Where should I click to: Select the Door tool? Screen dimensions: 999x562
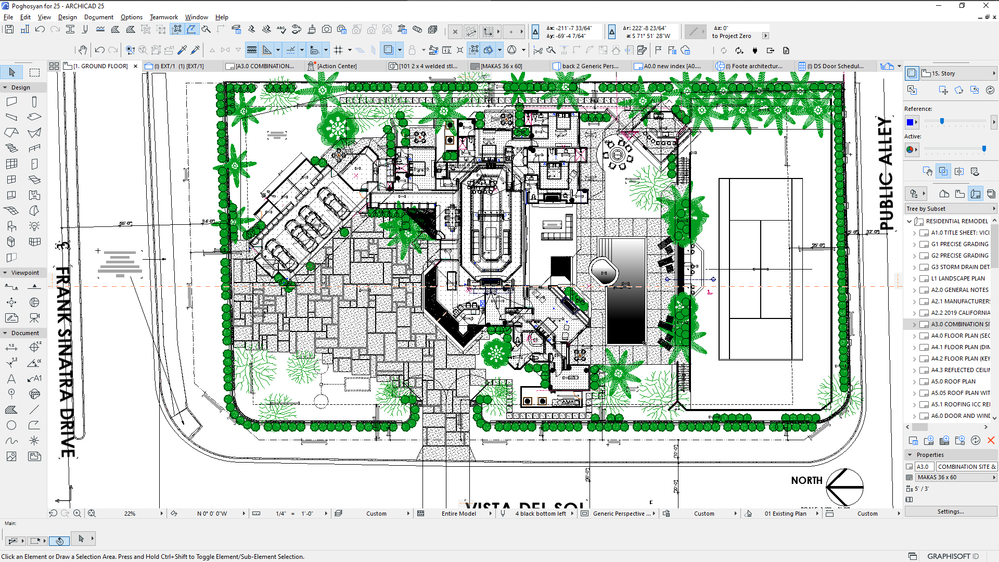tap(34, 164)
